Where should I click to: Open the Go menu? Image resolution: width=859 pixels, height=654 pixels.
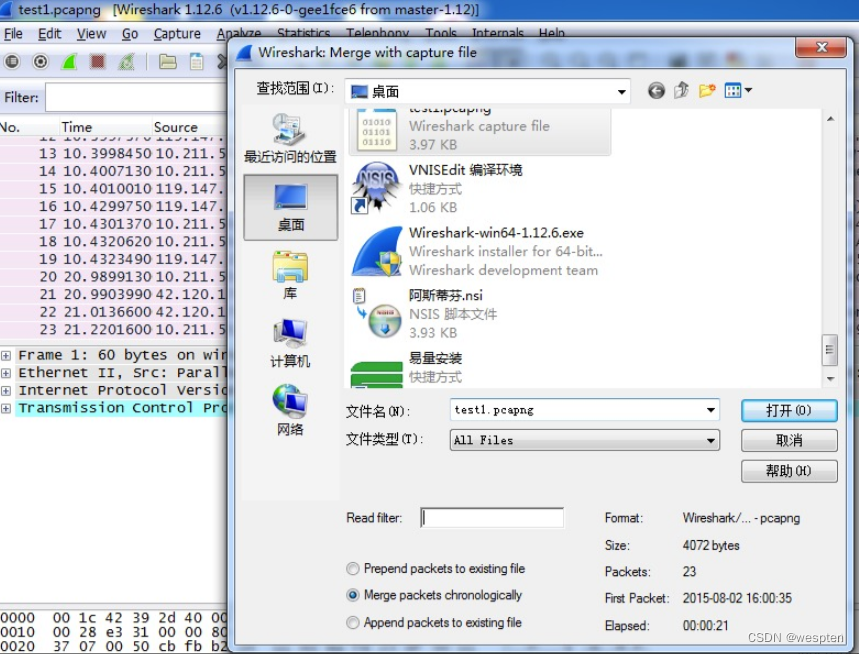tap(130, 33)
